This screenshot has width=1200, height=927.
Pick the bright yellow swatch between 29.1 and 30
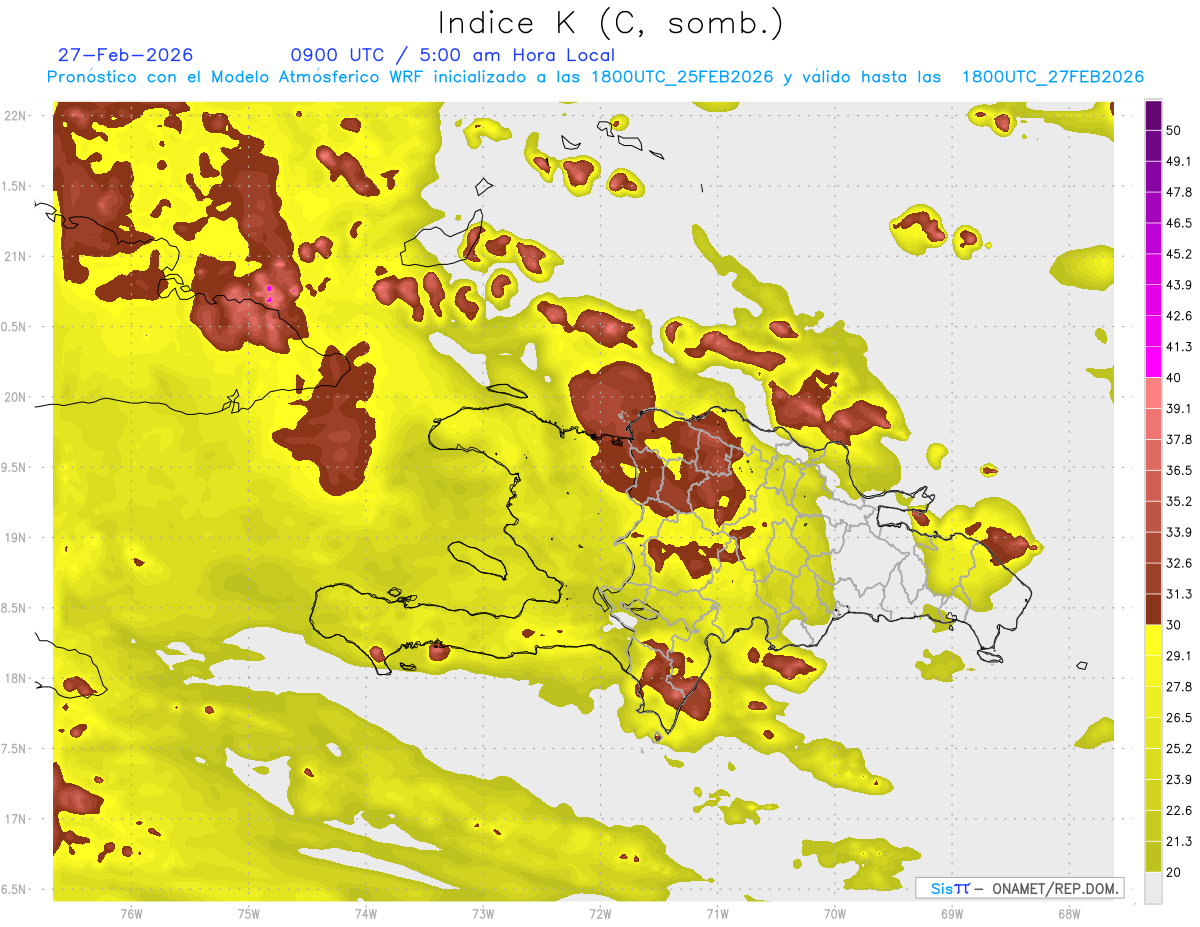pyautogui.click(x=1153, y=640)
